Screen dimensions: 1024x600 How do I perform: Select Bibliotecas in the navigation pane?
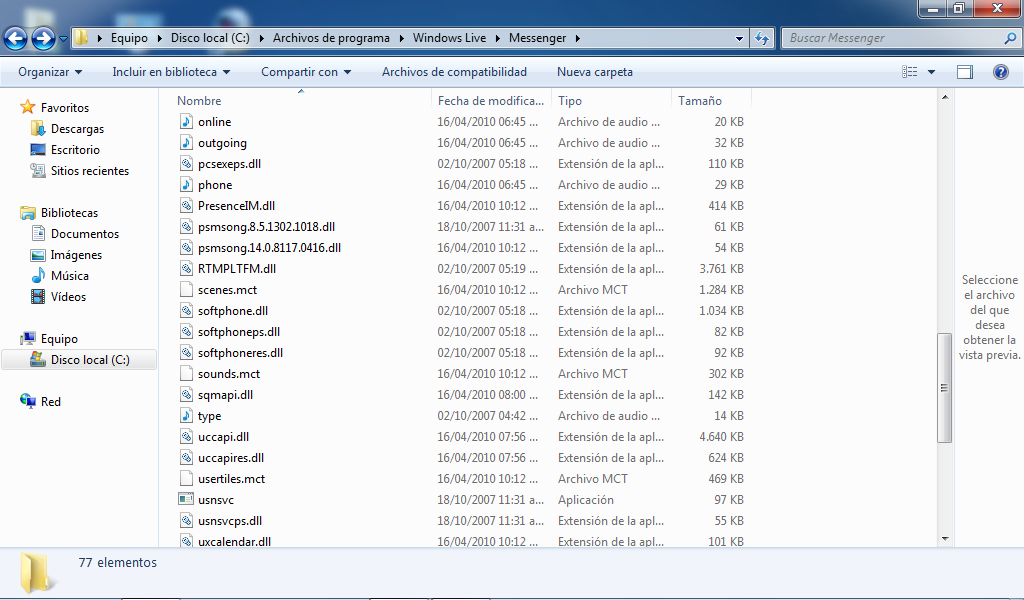click(69, 213)
